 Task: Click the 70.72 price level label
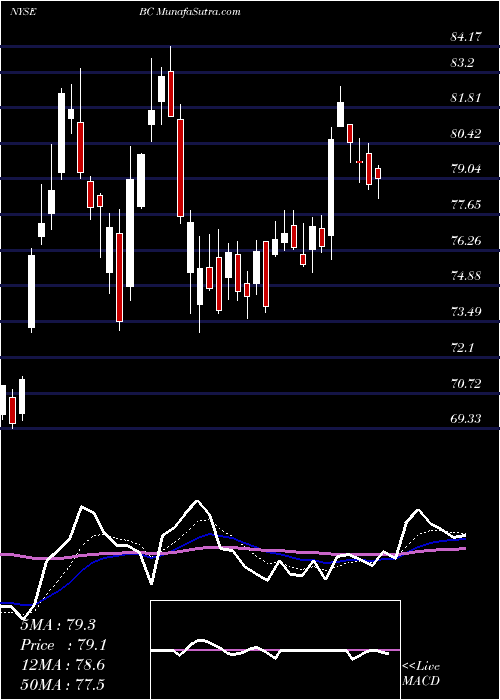pyautogui.click(x=466, y=383)
